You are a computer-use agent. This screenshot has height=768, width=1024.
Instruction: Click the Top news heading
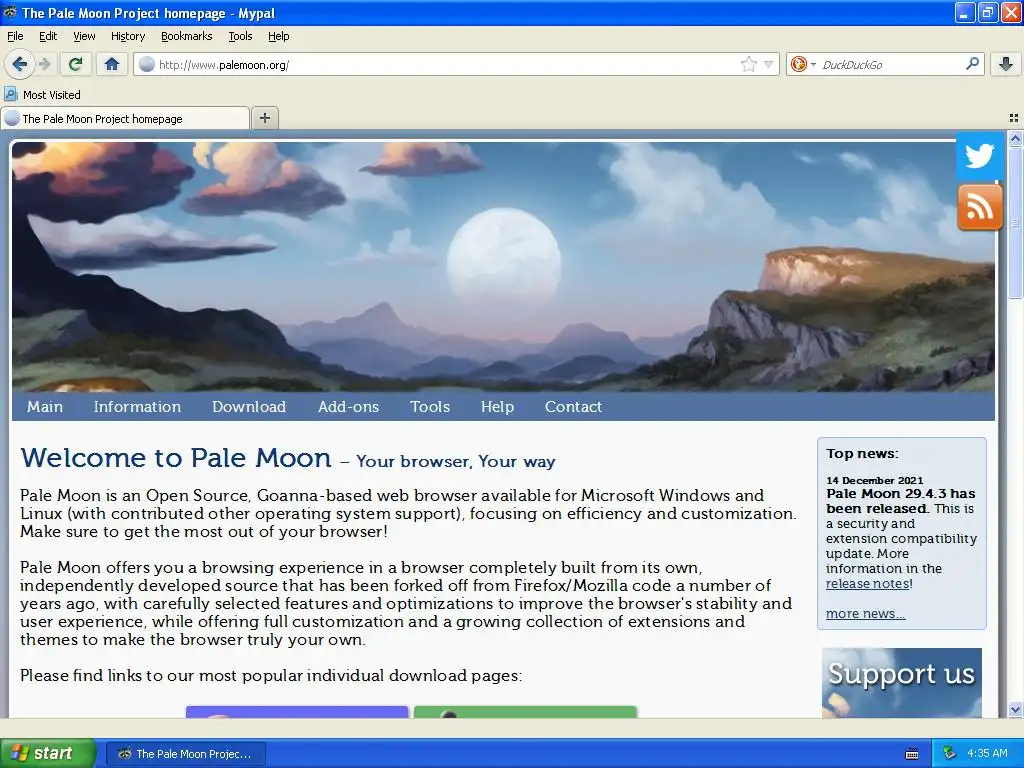862,453
